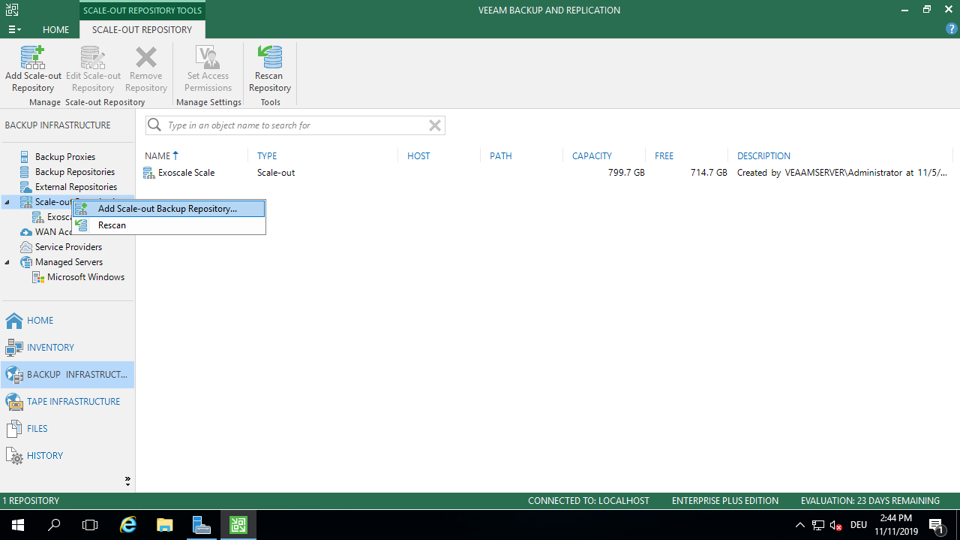The width and height of the screenshot is (960, 540).
Task: Expand navigation pane options chevron
Action: pos(127,481)
